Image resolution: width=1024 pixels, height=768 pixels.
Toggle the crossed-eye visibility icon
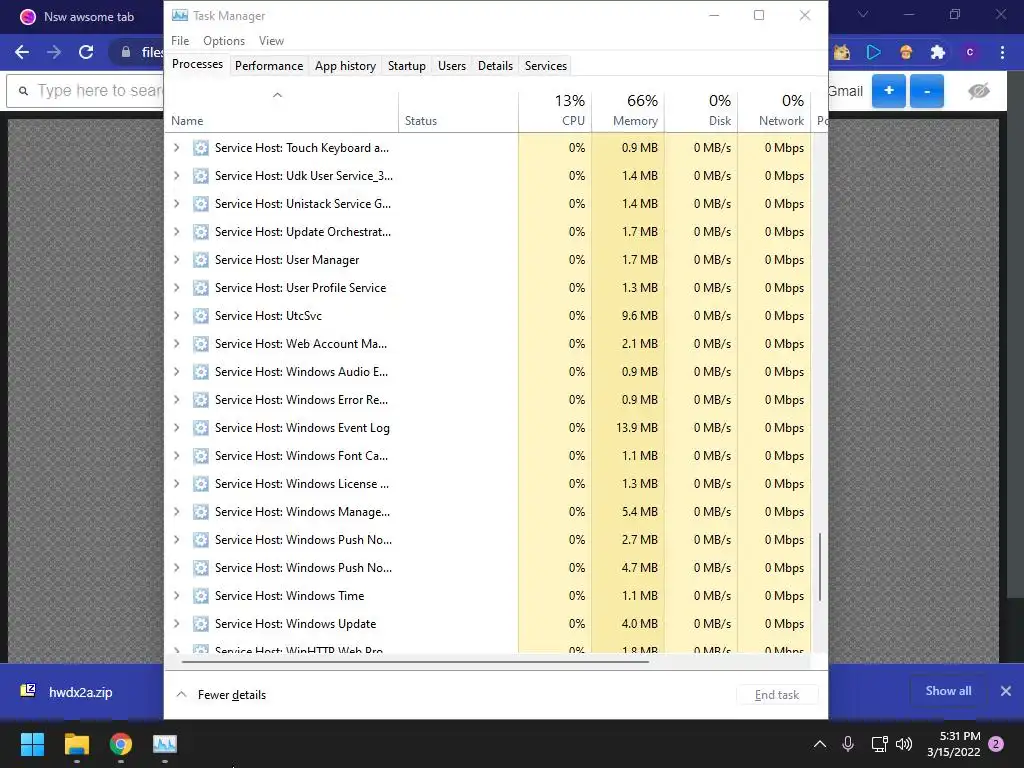979,91
